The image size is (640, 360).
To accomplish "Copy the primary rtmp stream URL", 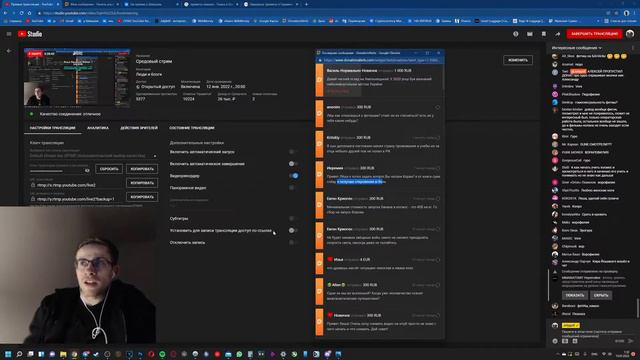I will [x=142, y=183].
